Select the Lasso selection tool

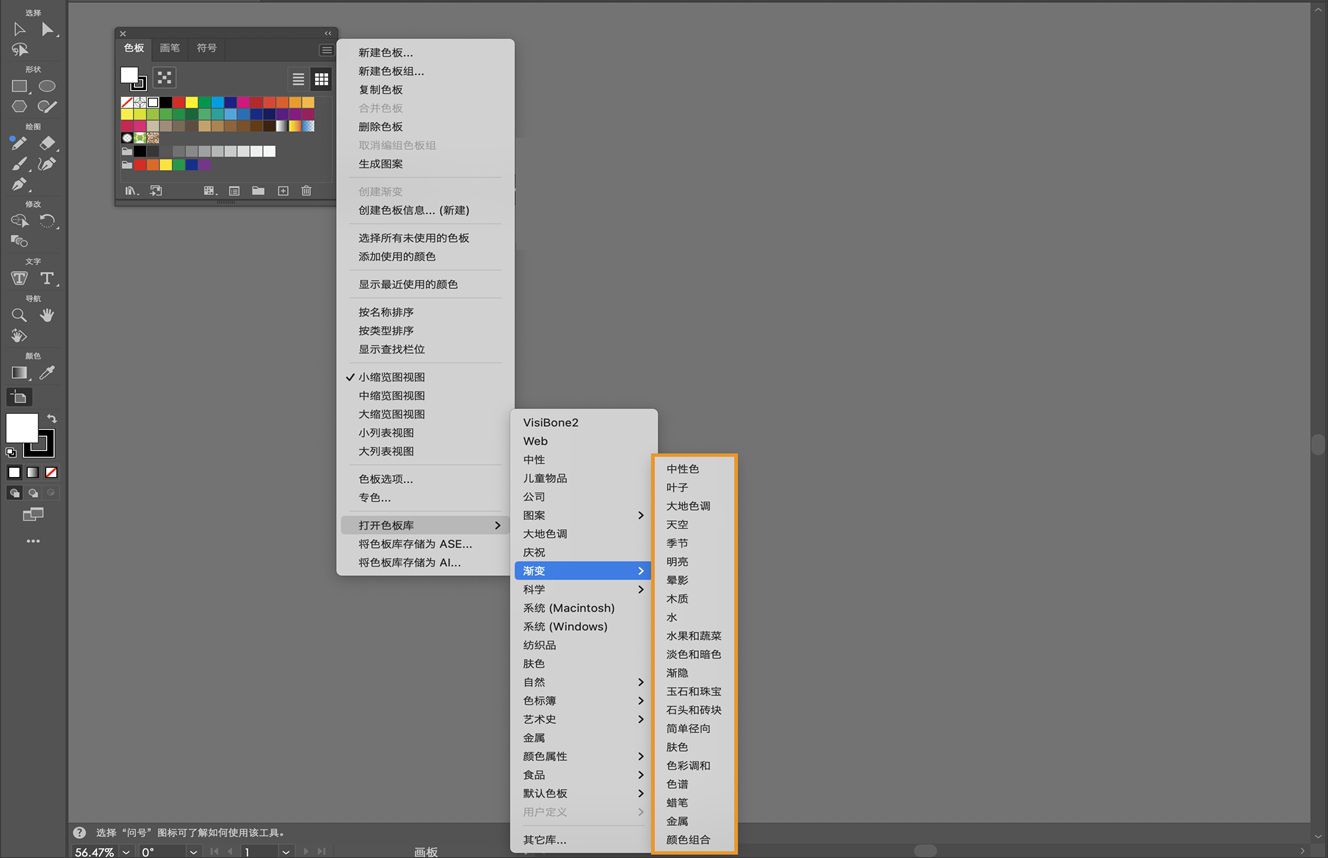(x=19, y=49)
